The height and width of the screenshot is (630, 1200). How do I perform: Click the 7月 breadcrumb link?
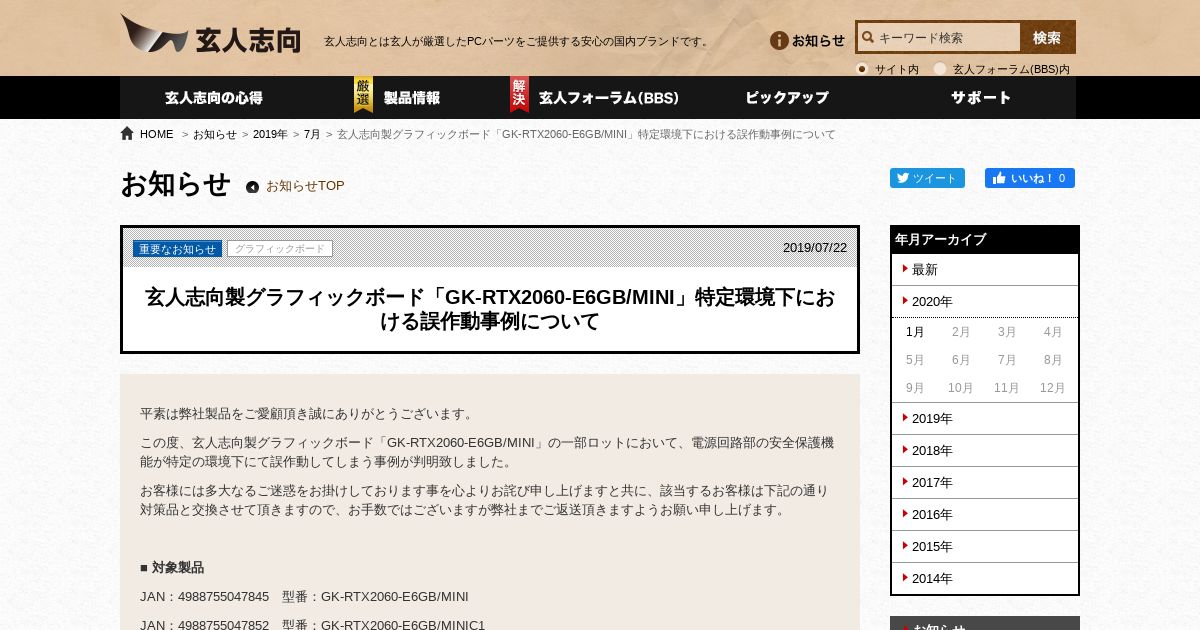coord(312,134)
